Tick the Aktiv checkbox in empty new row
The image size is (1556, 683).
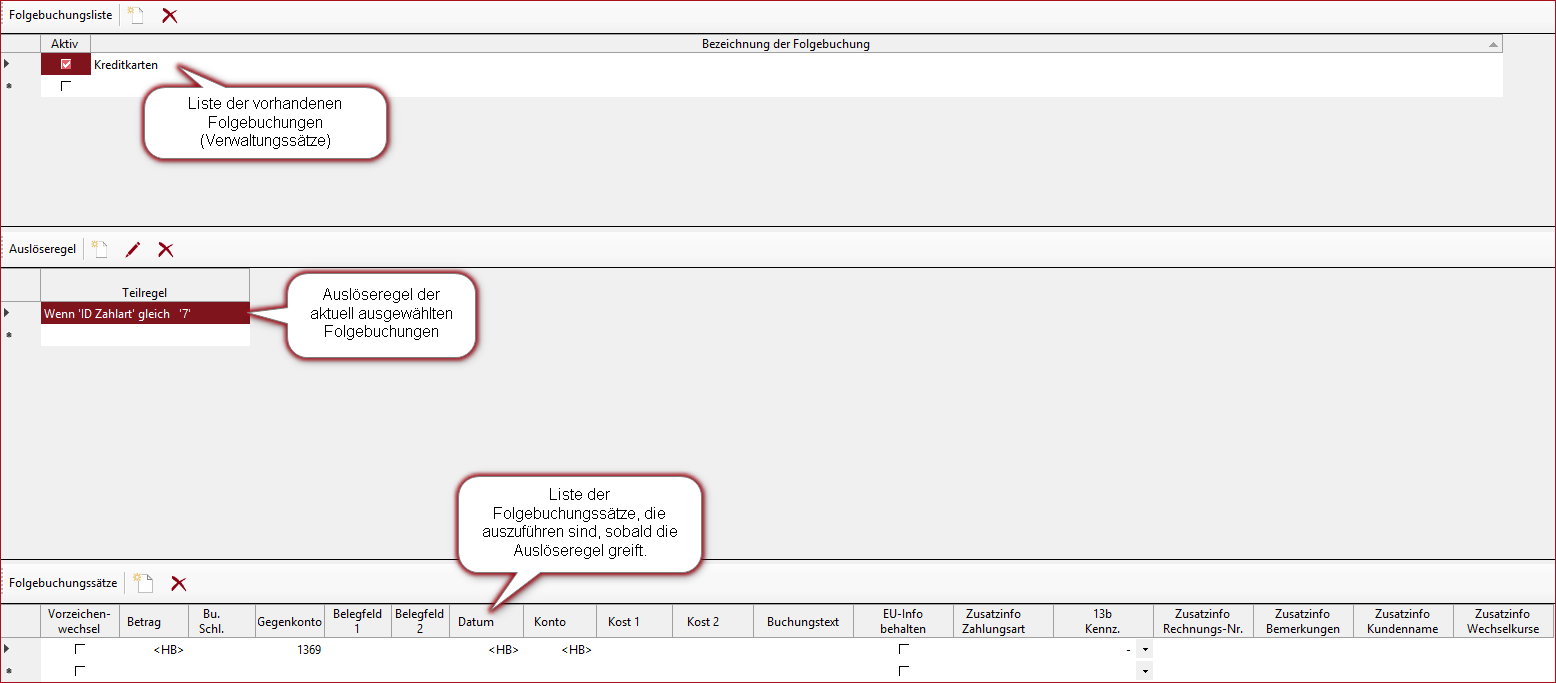66,86
